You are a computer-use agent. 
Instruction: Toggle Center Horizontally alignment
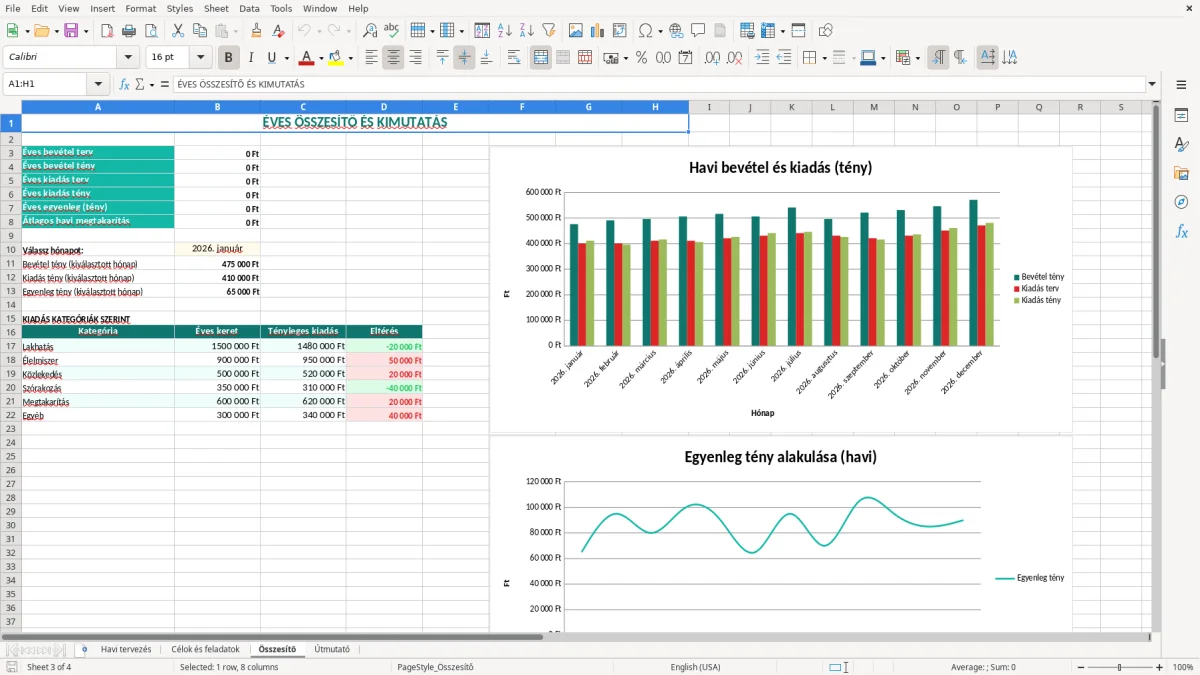click(393, 58)
